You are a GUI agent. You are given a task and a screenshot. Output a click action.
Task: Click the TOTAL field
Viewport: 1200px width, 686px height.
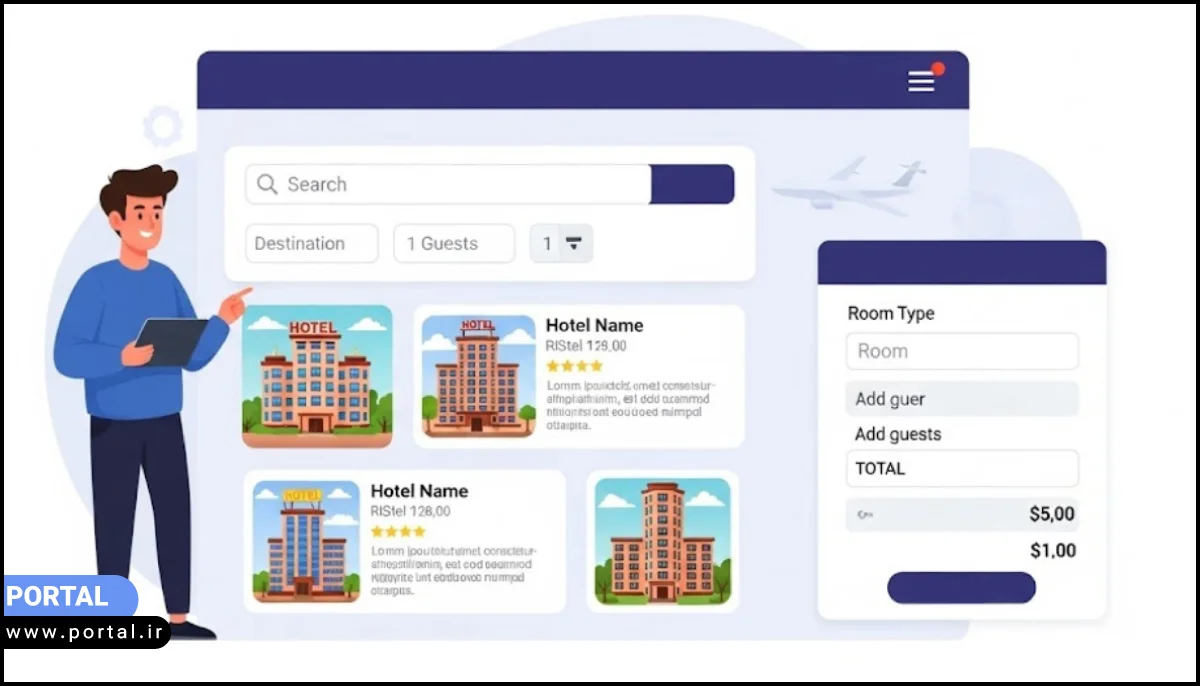tap(961, 468)
